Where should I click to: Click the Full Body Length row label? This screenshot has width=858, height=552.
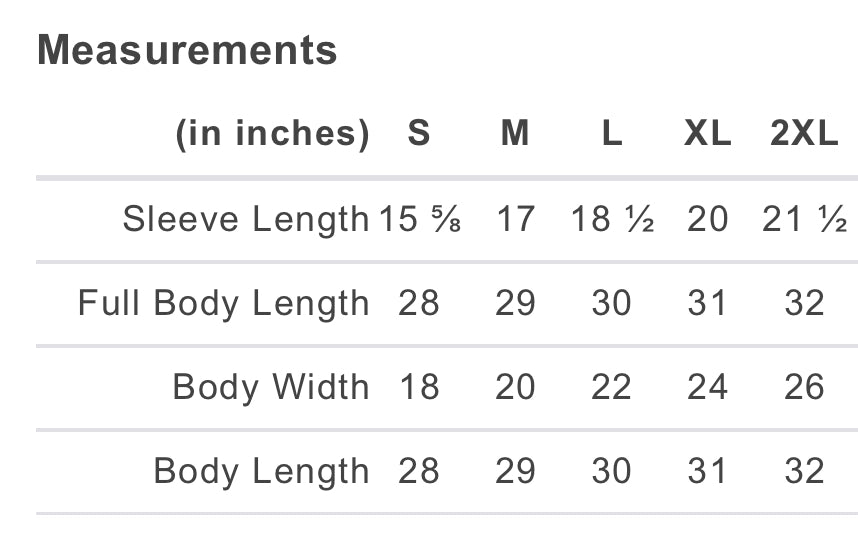pyautogui.click(x=223, y=303)
